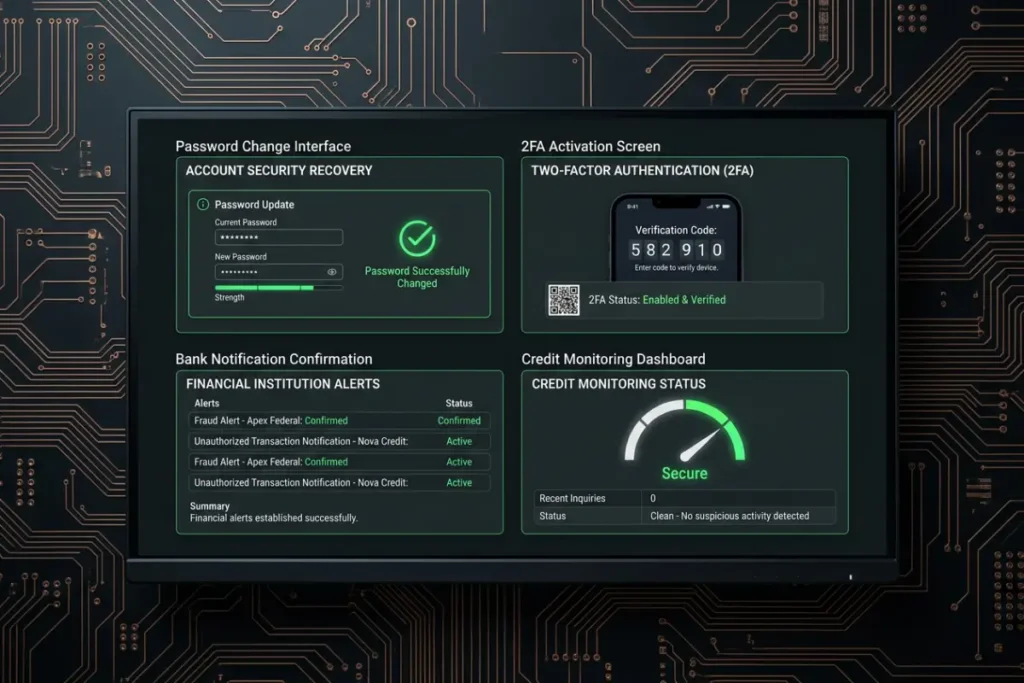Click Clean - No suspicious activity detected status
The image size is (1024, 683).
coord(729,516)
